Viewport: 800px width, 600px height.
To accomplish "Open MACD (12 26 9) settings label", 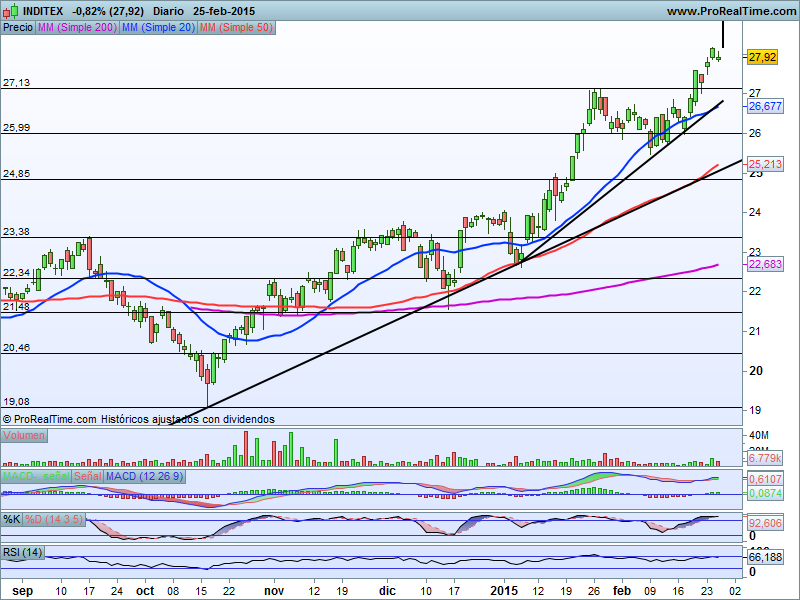I will point(144,476).
